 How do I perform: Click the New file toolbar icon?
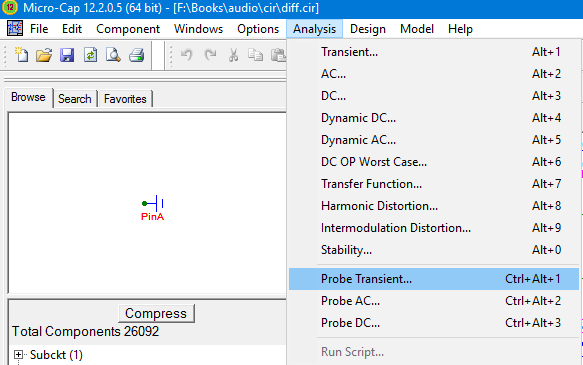pyautogui.click(x=21, y=55)
